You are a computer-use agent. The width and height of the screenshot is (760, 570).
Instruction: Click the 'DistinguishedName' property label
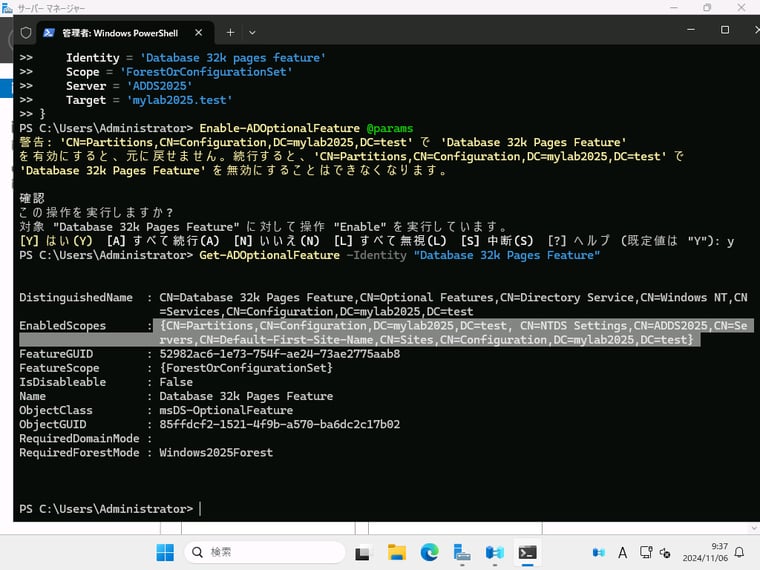(x=76, y=298)
